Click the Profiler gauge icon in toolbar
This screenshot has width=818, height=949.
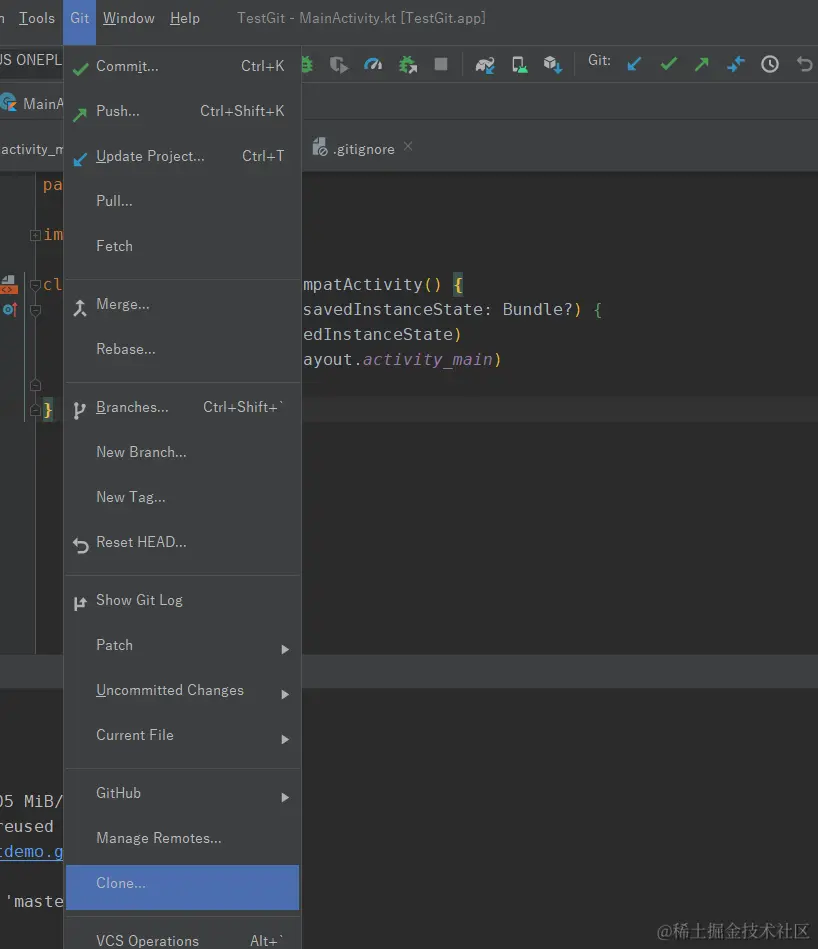point(373,65)
